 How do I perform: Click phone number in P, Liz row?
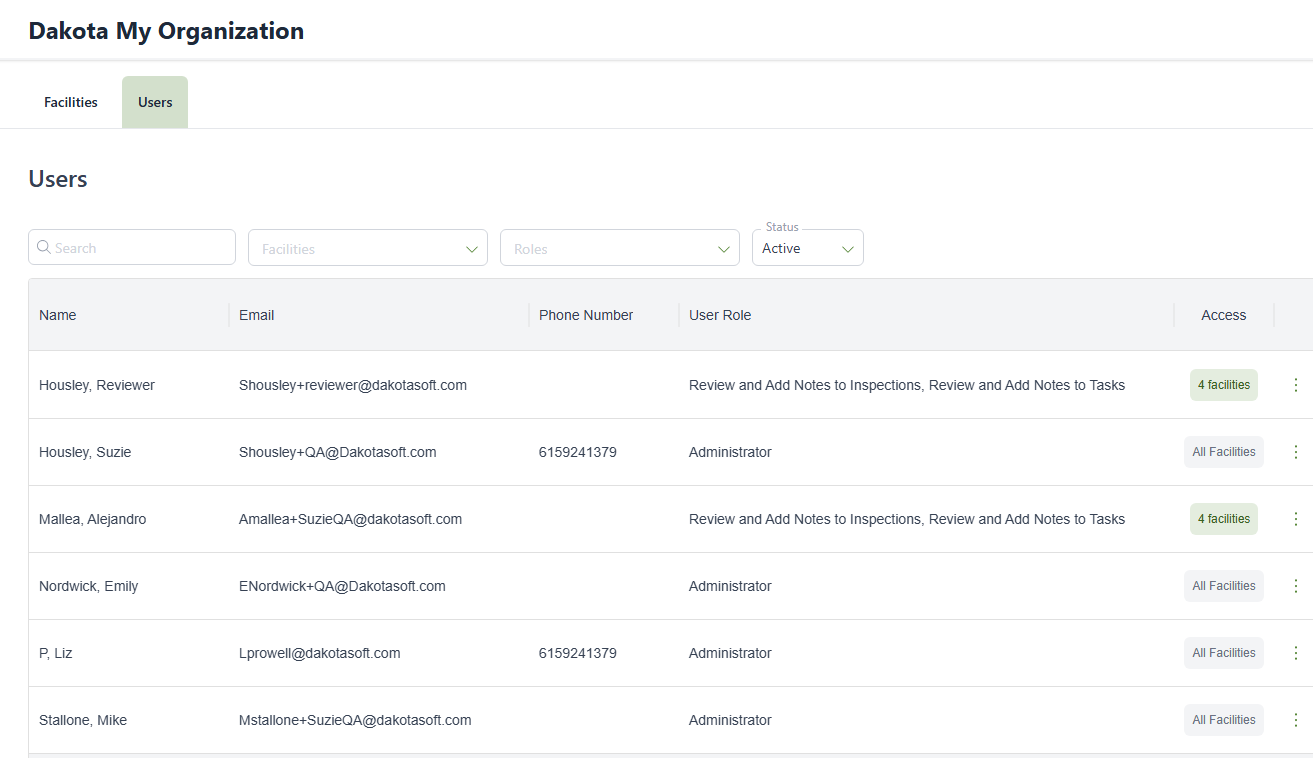coord(578,653)
